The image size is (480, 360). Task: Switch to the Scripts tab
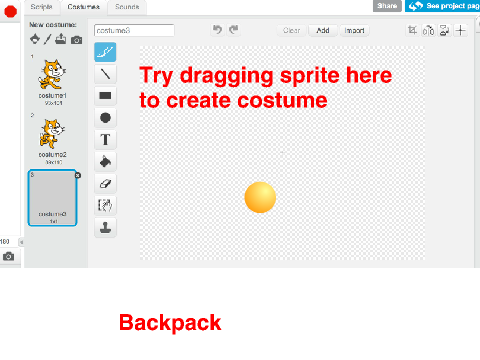[42, 7]
